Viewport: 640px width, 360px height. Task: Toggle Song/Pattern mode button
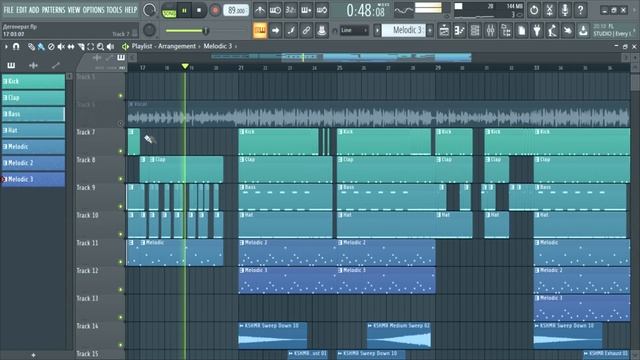click(x=169, y=11)
